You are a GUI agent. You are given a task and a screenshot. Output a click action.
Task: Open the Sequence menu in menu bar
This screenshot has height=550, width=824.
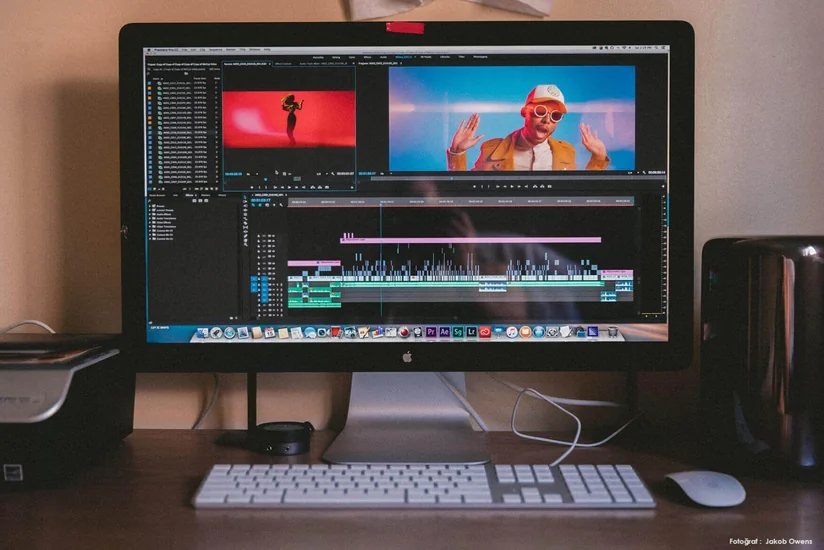[x=213, y=49]
